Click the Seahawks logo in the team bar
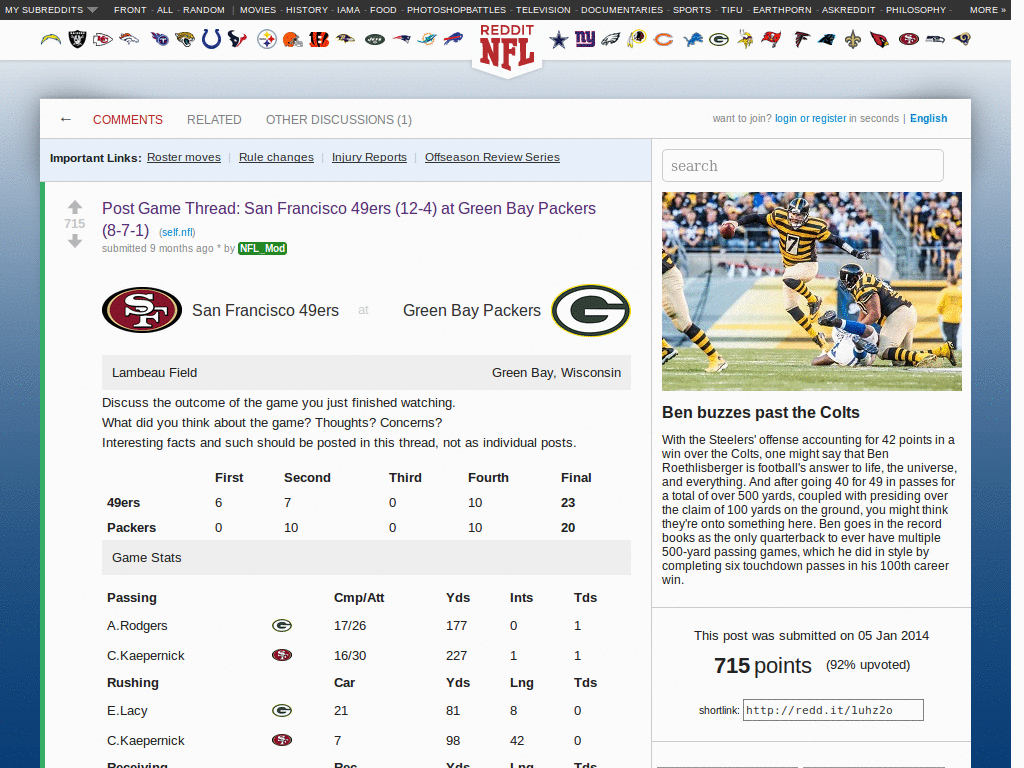Viewport: 1024px width, 768px height. tap(935, 40)
